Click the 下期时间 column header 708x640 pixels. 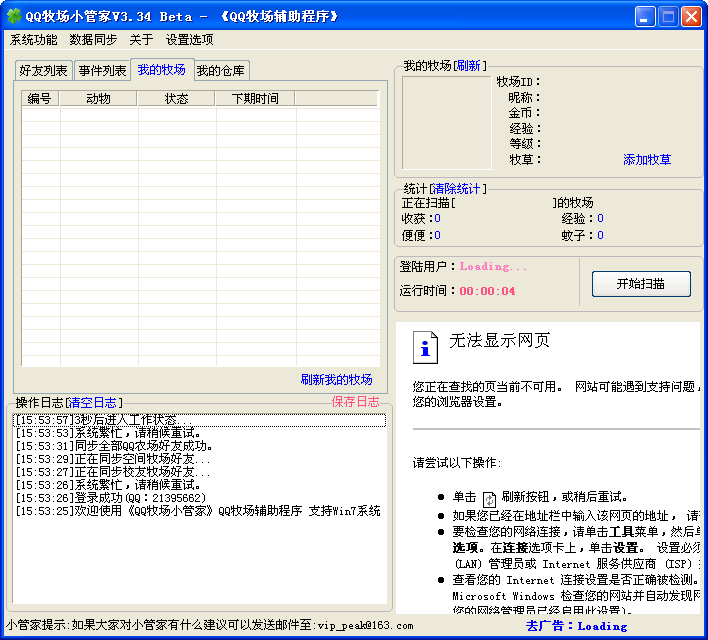pyautogui.click(x=255, y=99)
